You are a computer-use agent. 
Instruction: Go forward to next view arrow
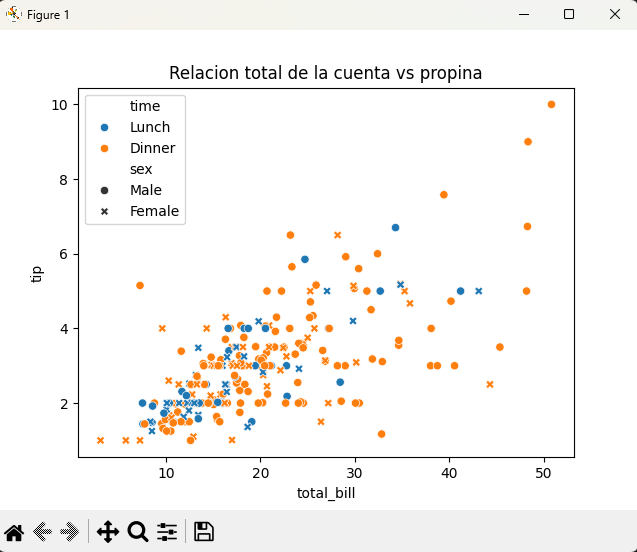(69, 531)
